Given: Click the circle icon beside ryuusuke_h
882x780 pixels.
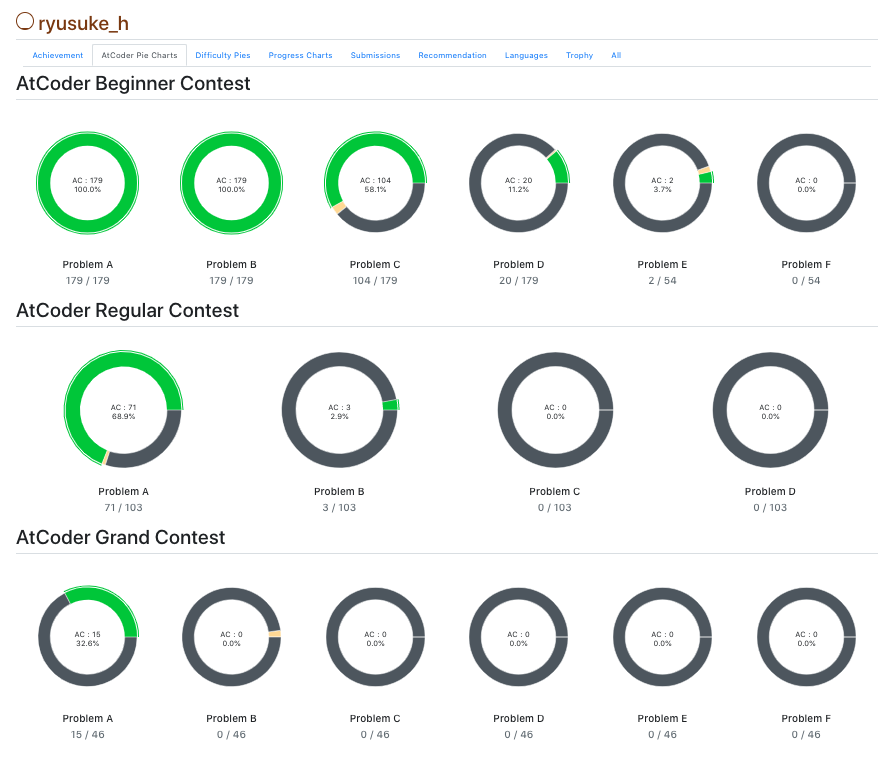Looking at the screenshot, I should (x=25, y=21).
